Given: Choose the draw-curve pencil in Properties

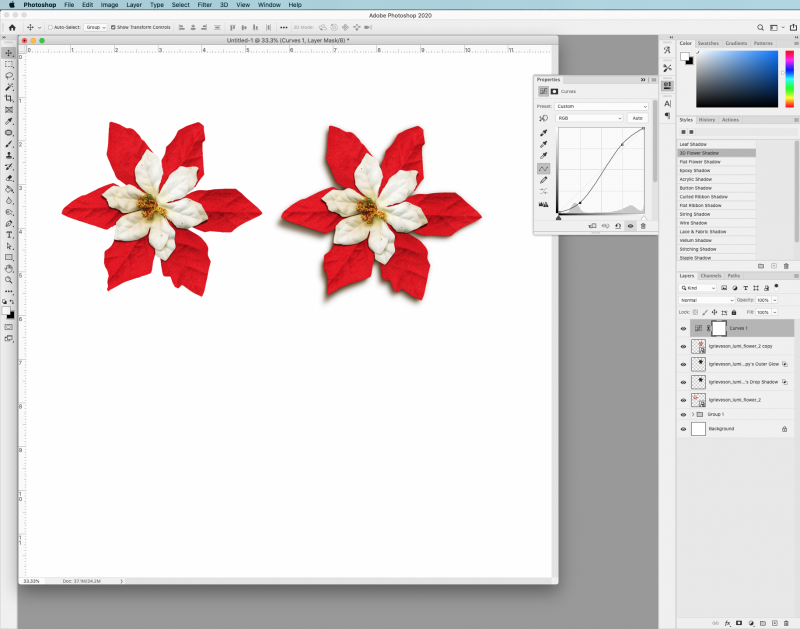Looking at the screenshot, I should [x=544, y=180].
